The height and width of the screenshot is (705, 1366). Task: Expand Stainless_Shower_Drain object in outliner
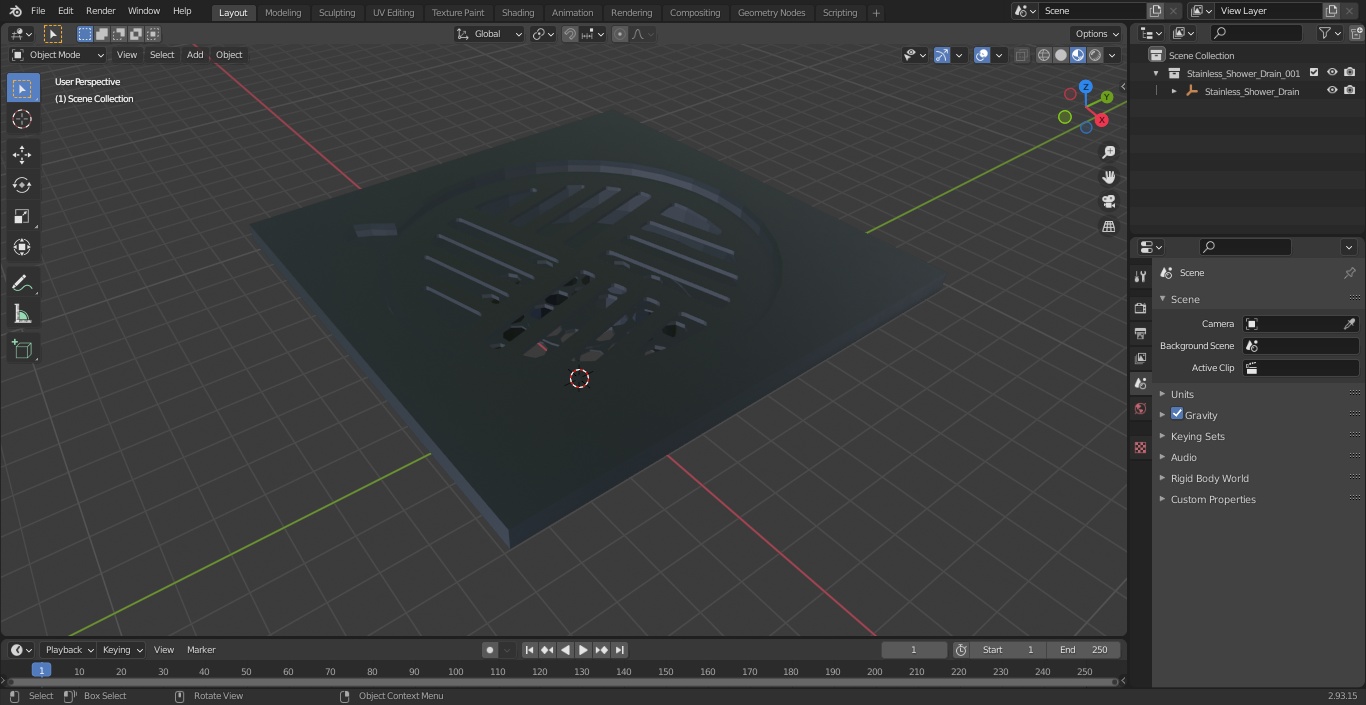pos(1174,91)
